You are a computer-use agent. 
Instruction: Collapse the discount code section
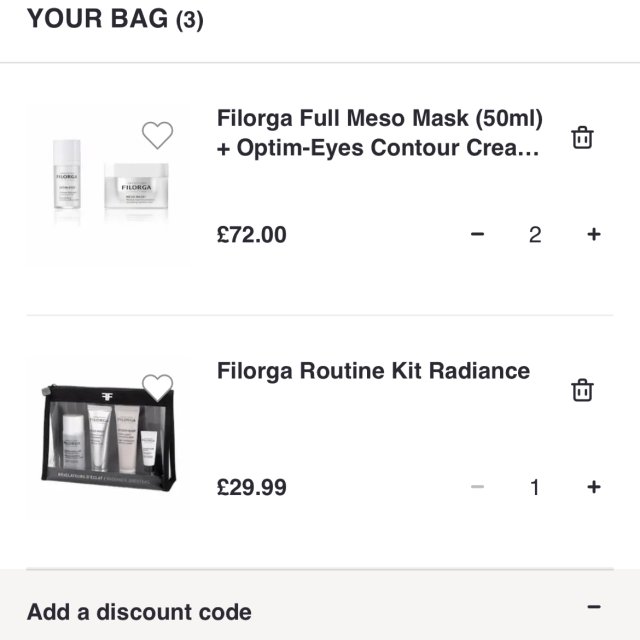click(594, 607)
